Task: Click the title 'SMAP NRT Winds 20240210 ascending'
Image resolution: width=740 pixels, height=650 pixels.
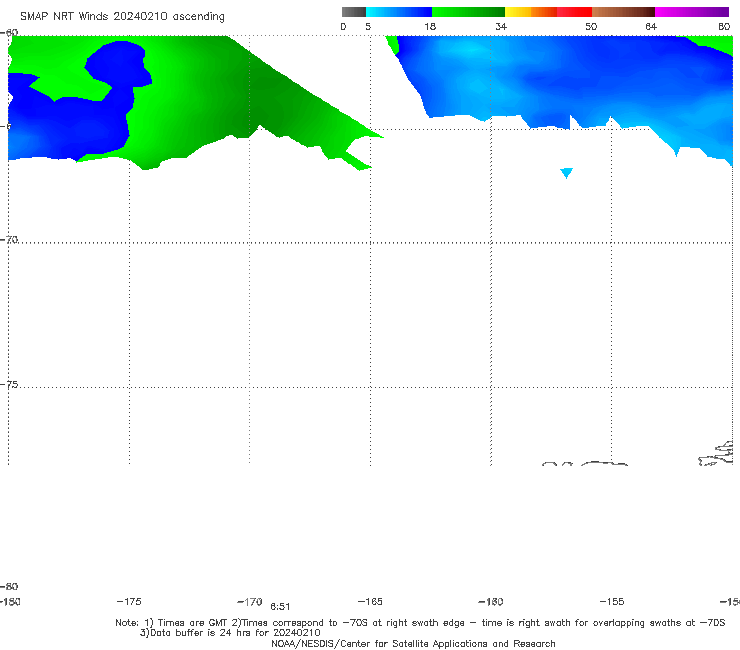Action: click(122, 16)
